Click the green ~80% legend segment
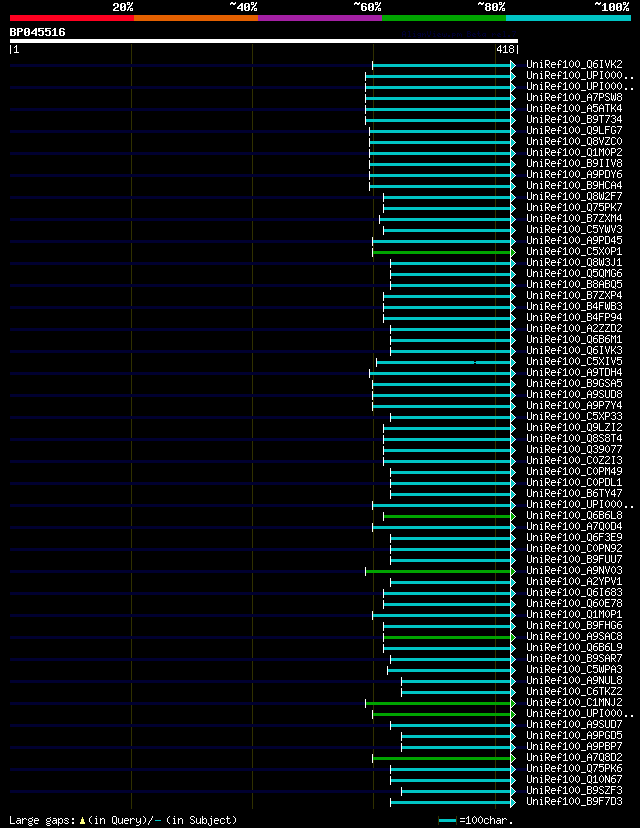The width and height of the screenshot is (640, 828). point(444,18)
